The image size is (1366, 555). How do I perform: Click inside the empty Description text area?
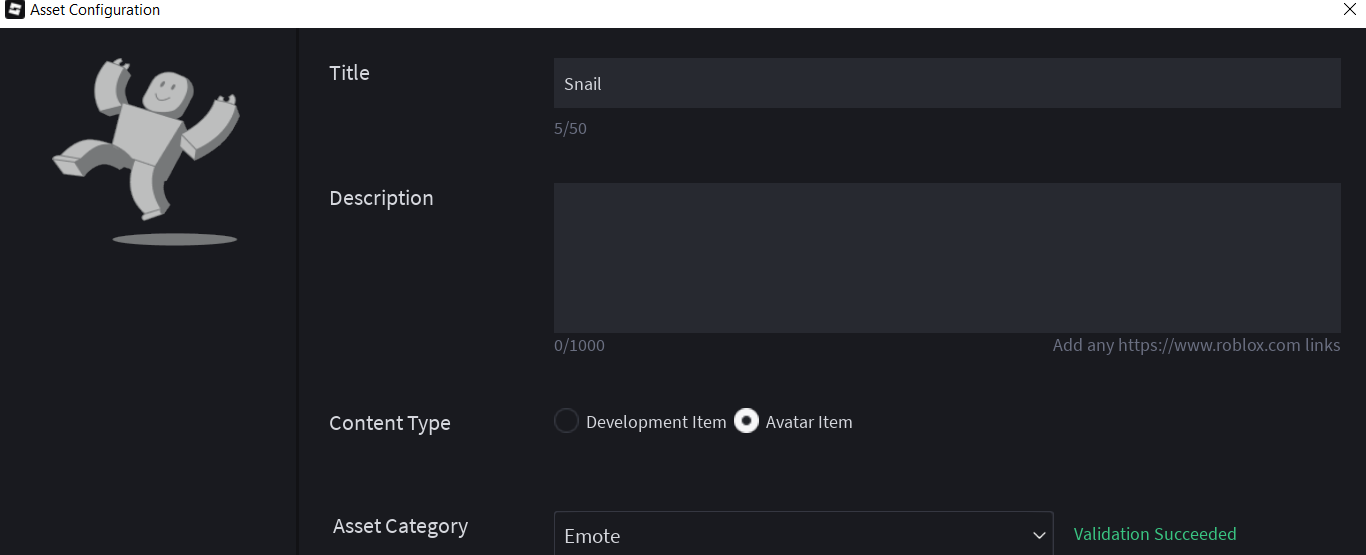[x=947, y=258]
